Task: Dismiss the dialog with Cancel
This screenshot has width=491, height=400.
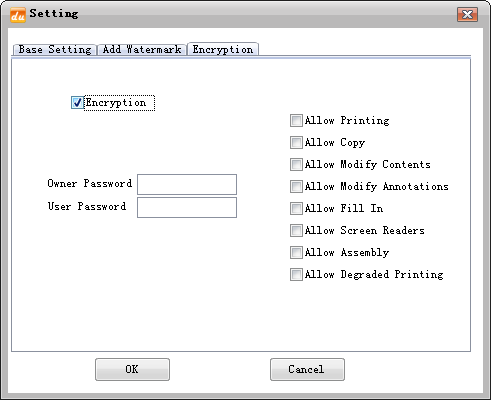Action: (x=307, y=369)
